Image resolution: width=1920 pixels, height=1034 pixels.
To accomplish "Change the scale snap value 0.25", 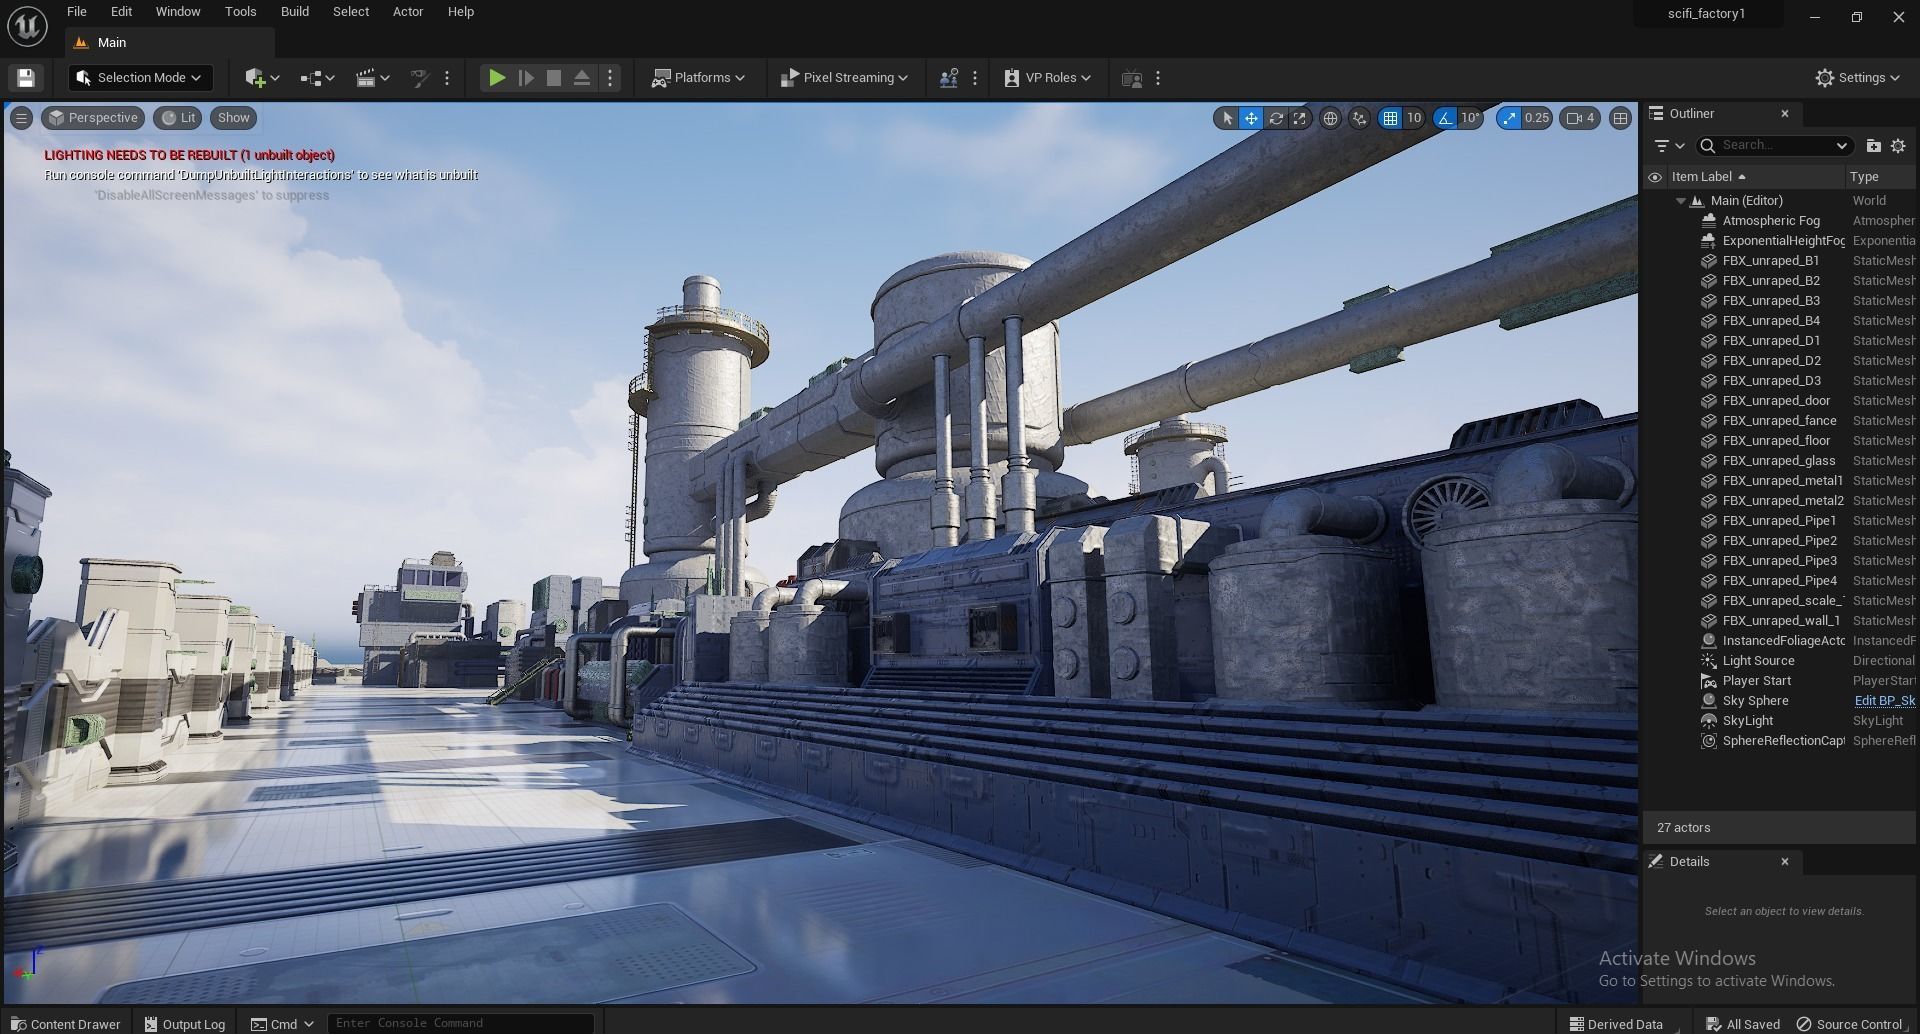I will pyautogui.click(x=1537, y=118).
